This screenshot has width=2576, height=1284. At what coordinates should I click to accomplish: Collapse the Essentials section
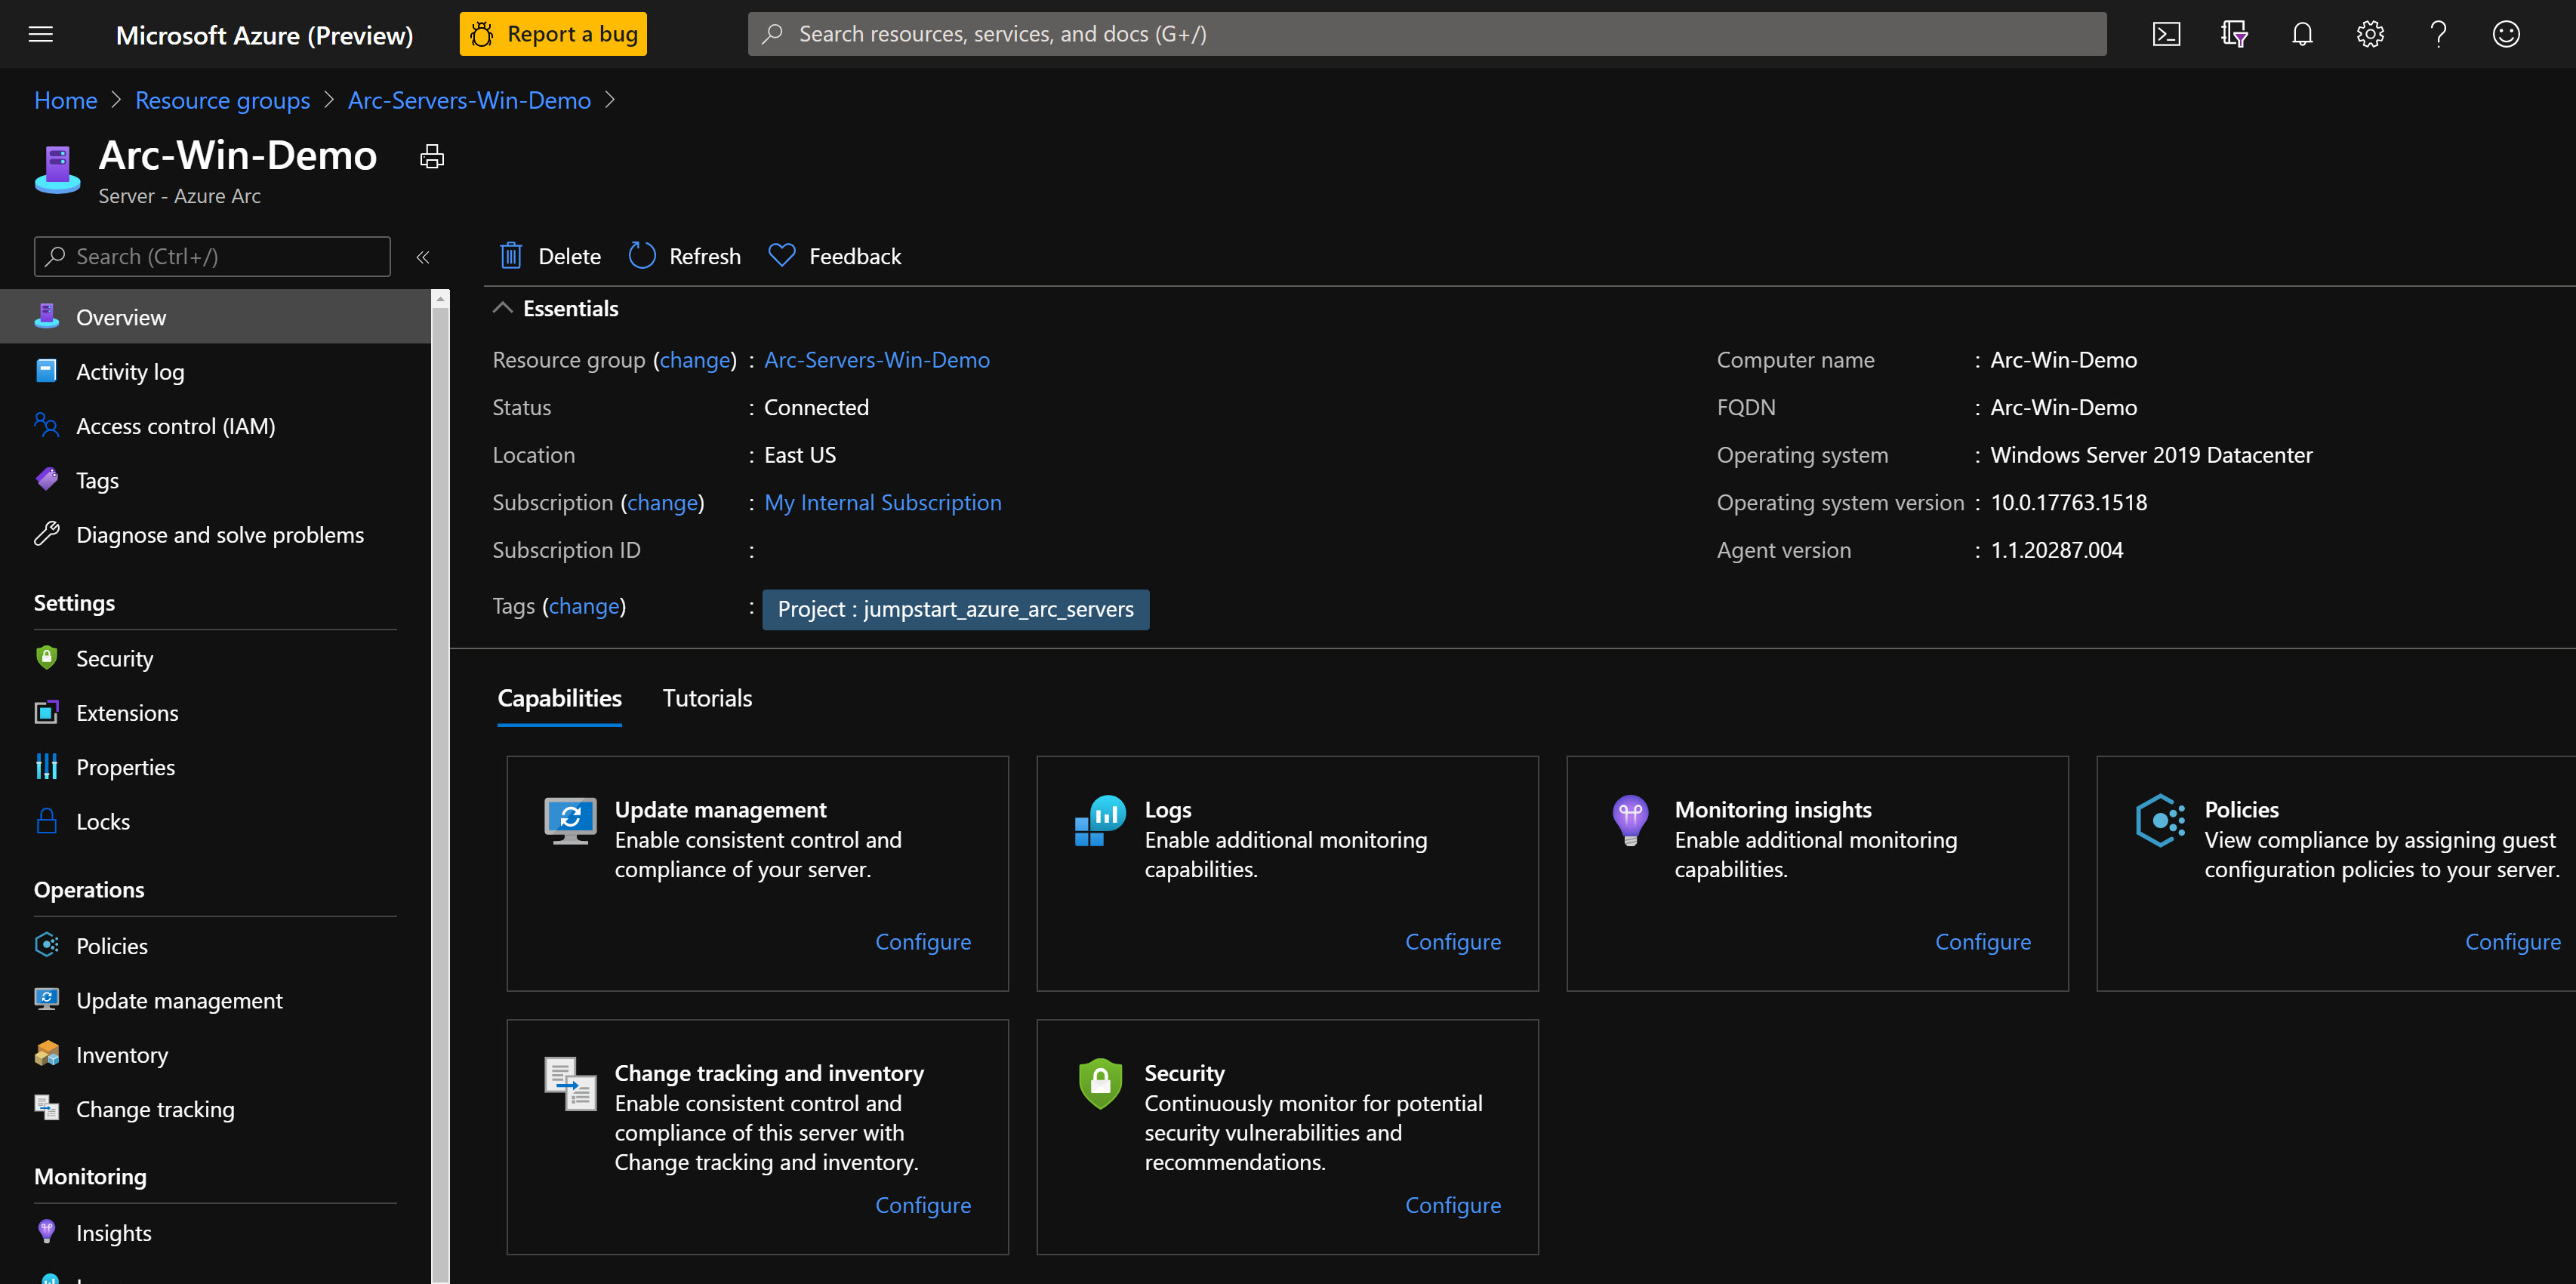pos(503,308)
